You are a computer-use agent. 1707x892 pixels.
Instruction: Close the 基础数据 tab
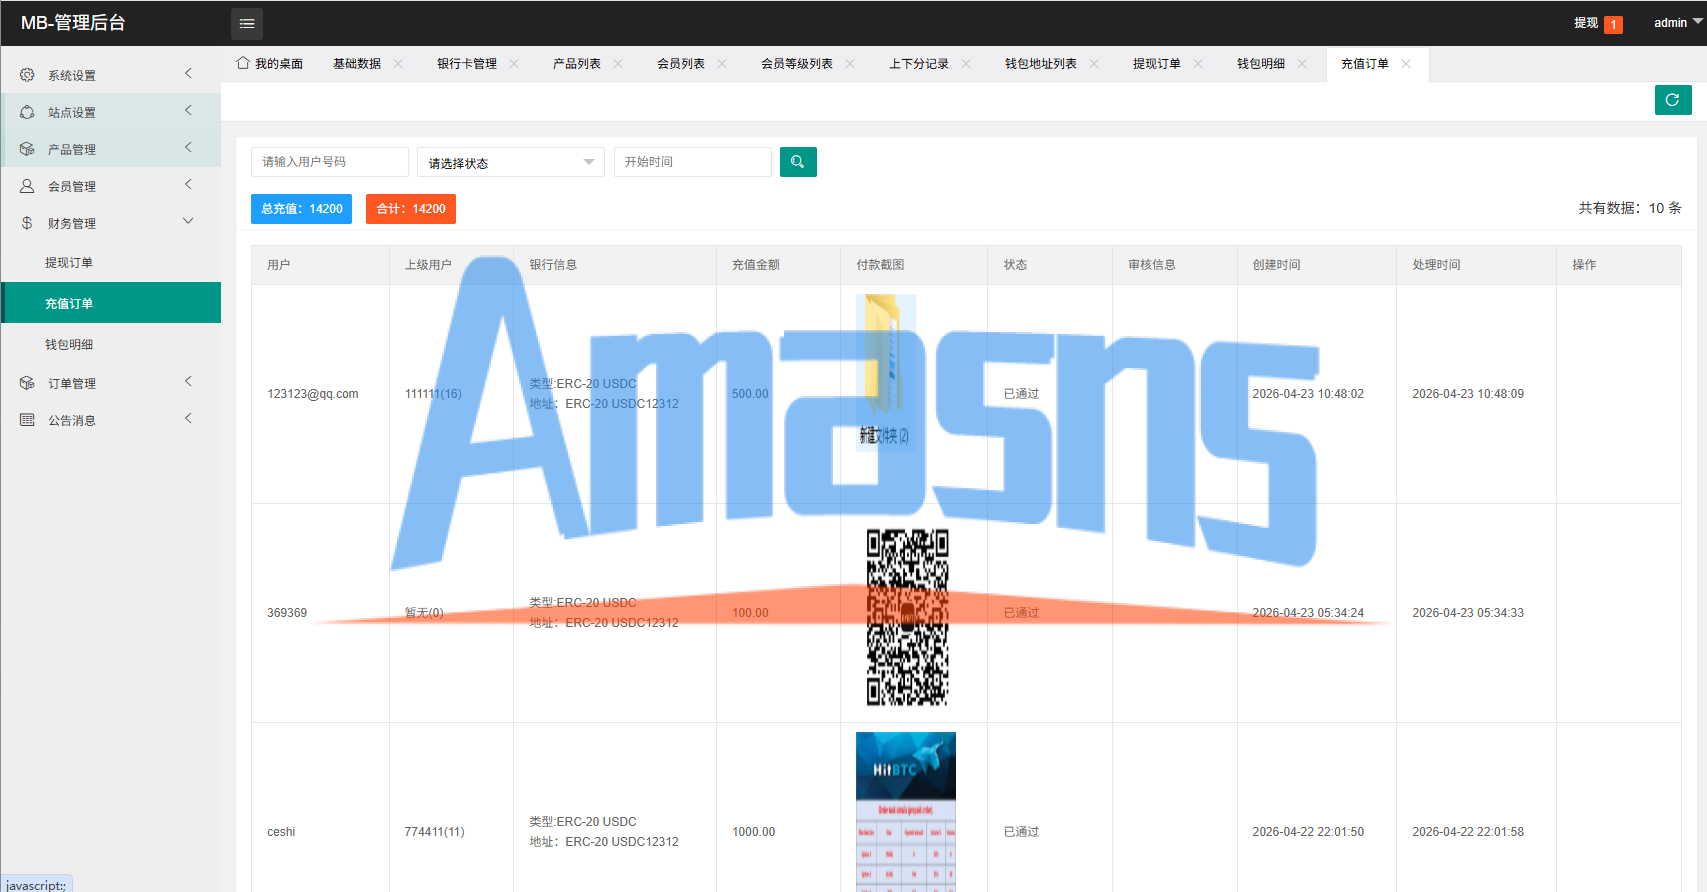coord(398,64)
